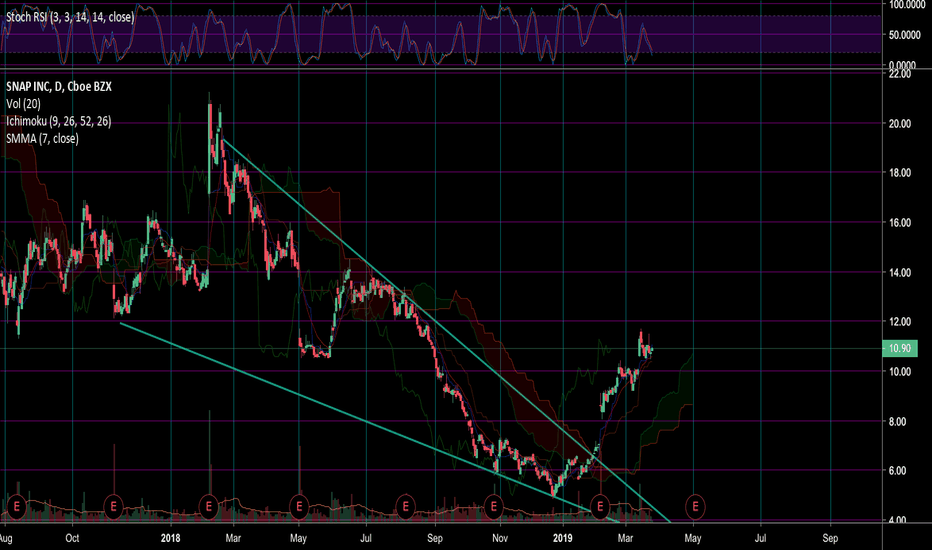Select the 2018 year label on time axis
This screenshot has height=550, width=932.
[171, 538]
